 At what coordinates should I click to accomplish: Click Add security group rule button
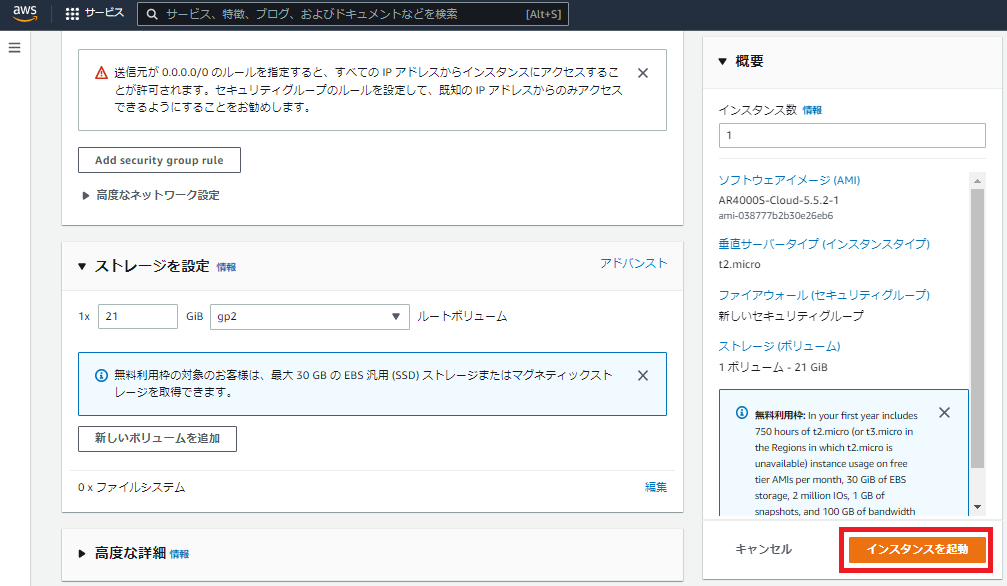[x=159, y=160]
